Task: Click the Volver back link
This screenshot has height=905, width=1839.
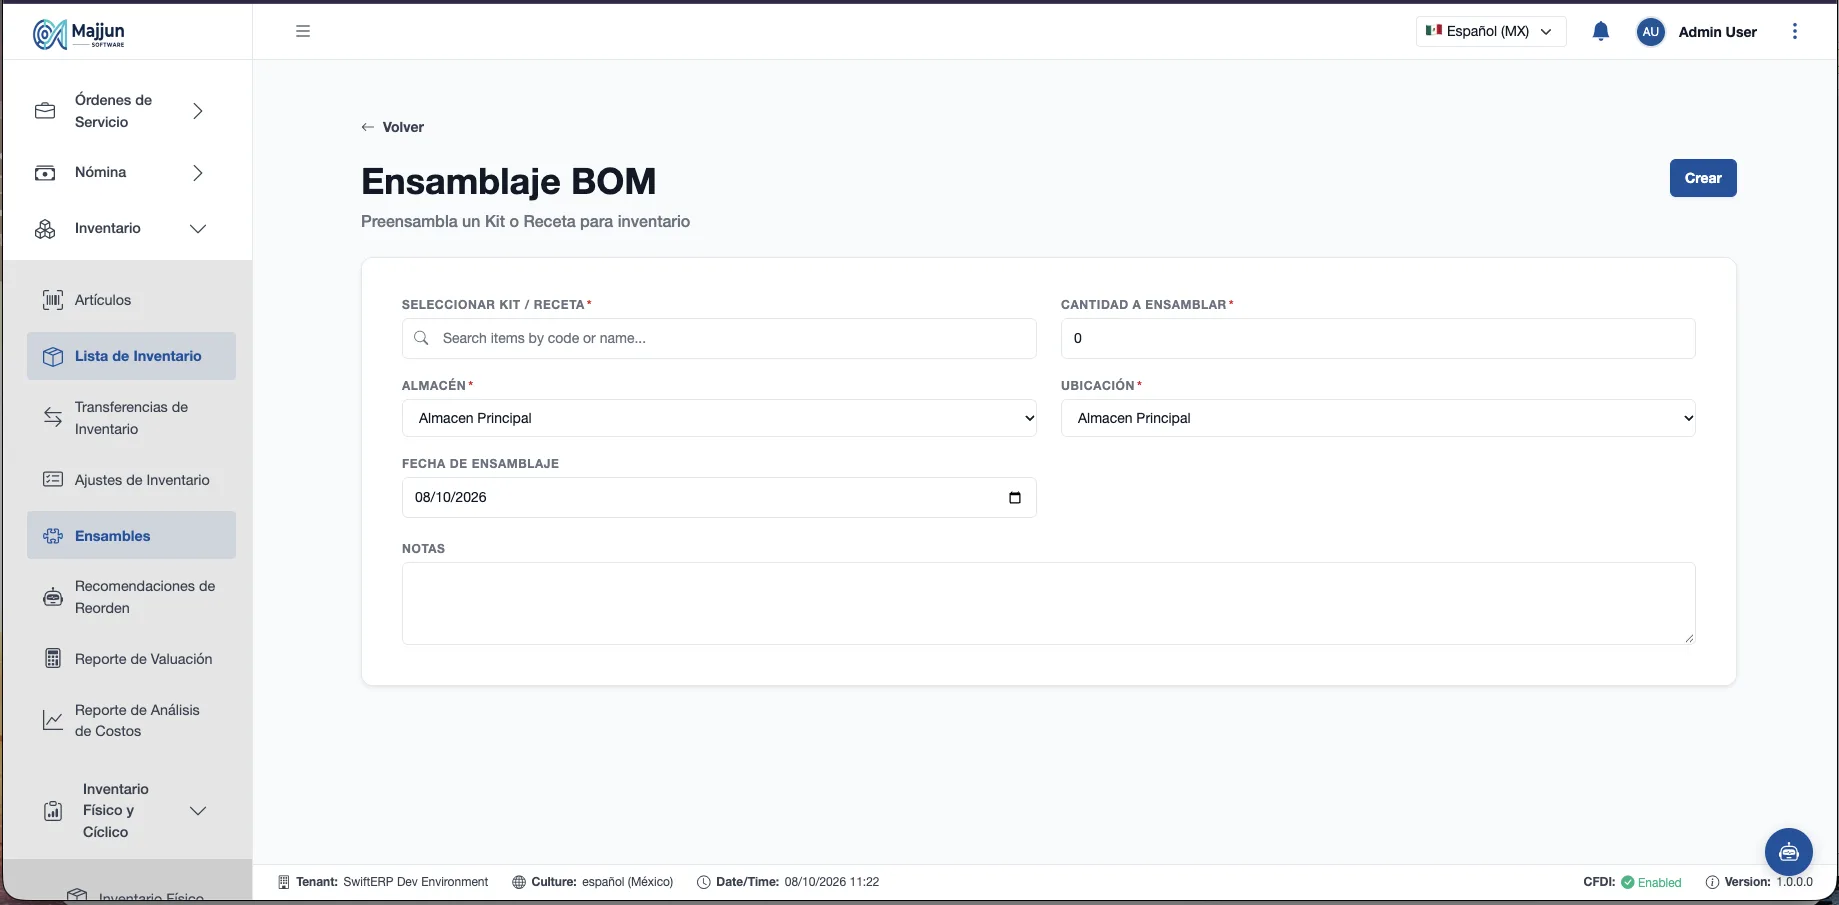Action: tap(393, 127)
